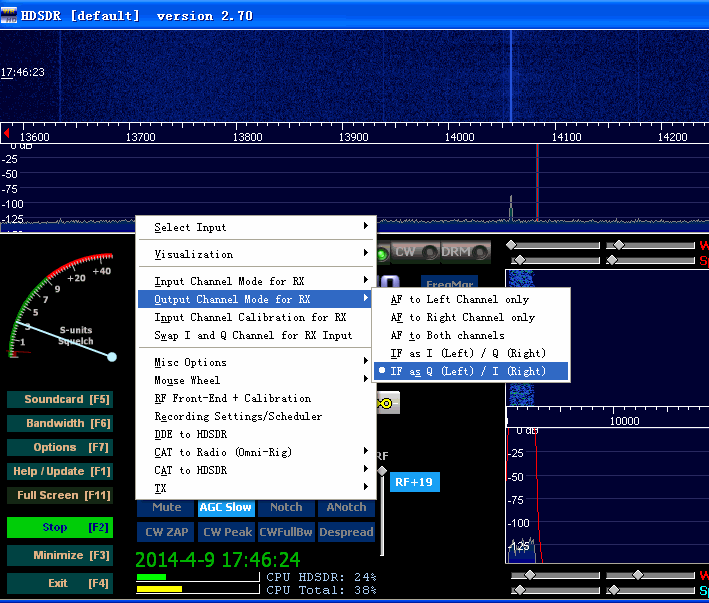Screen dimensions: 709x603
Task: Enable the ANotch auto notch filter
Action: (x=346, y=507)
